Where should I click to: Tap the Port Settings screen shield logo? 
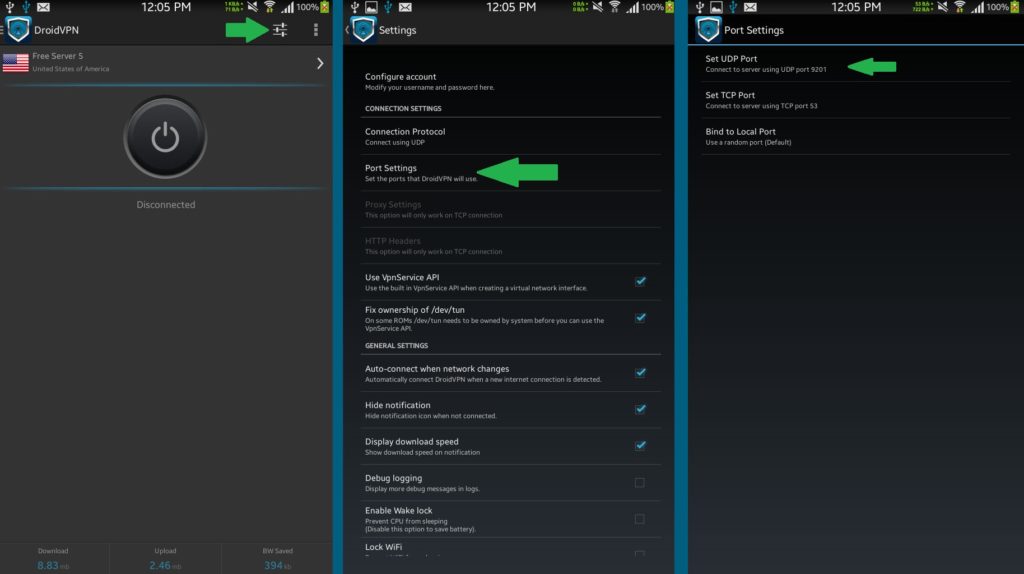(x=708, y=30)
